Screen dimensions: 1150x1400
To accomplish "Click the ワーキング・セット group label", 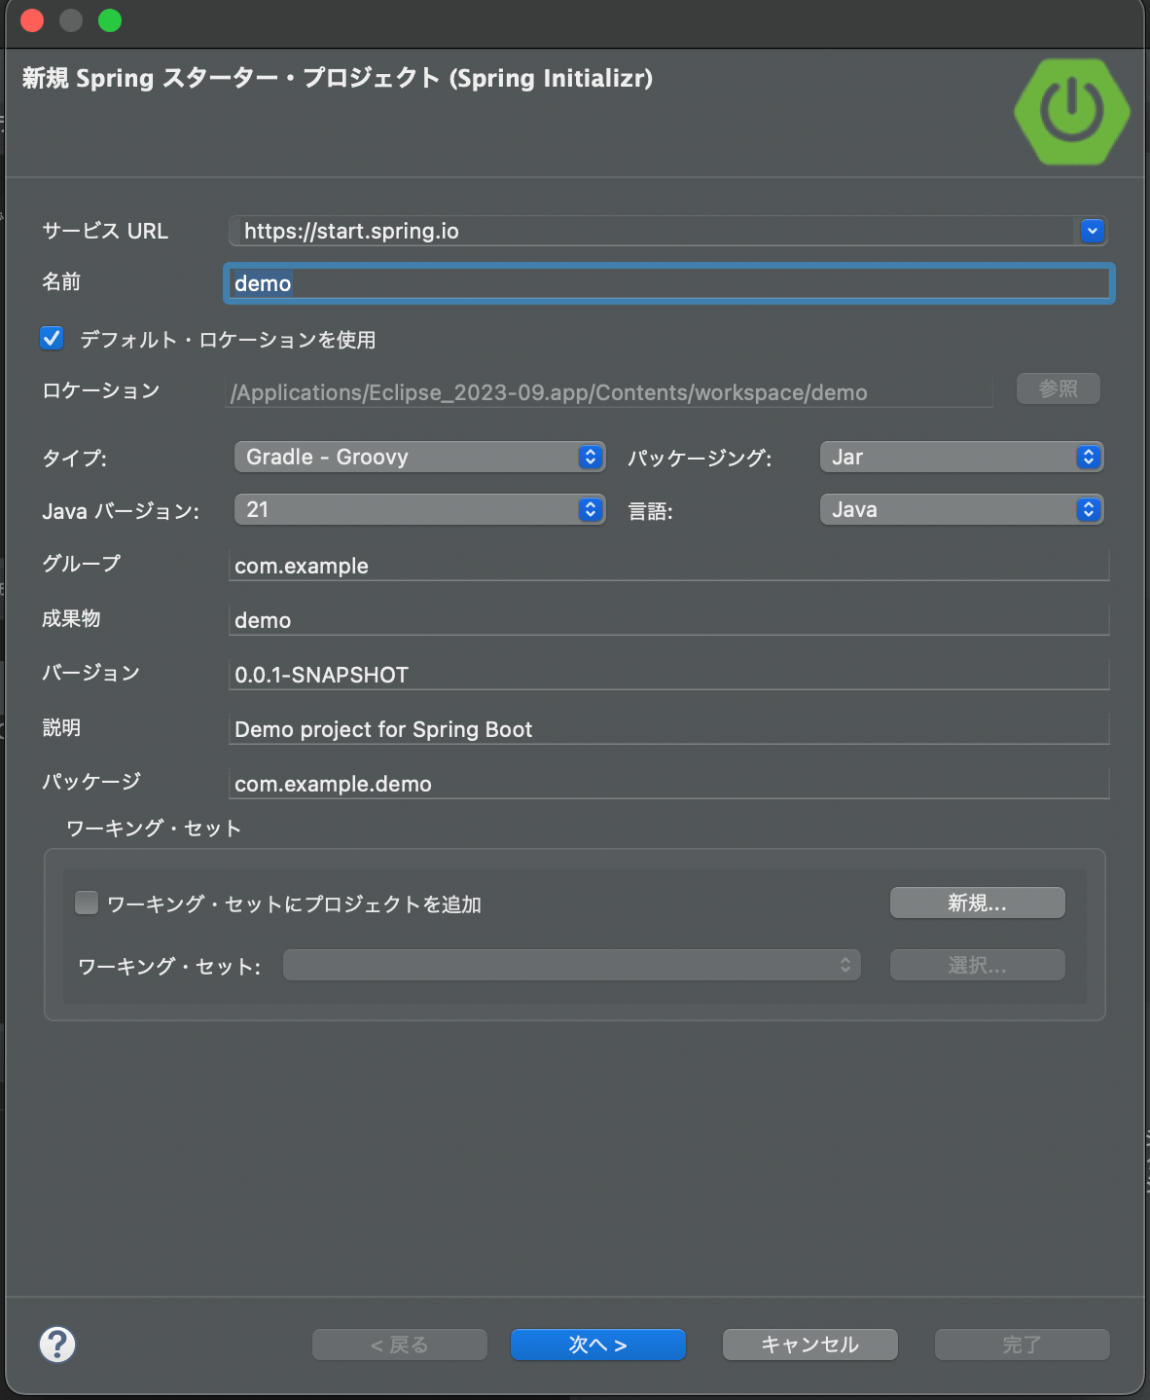I will [153, 828].
